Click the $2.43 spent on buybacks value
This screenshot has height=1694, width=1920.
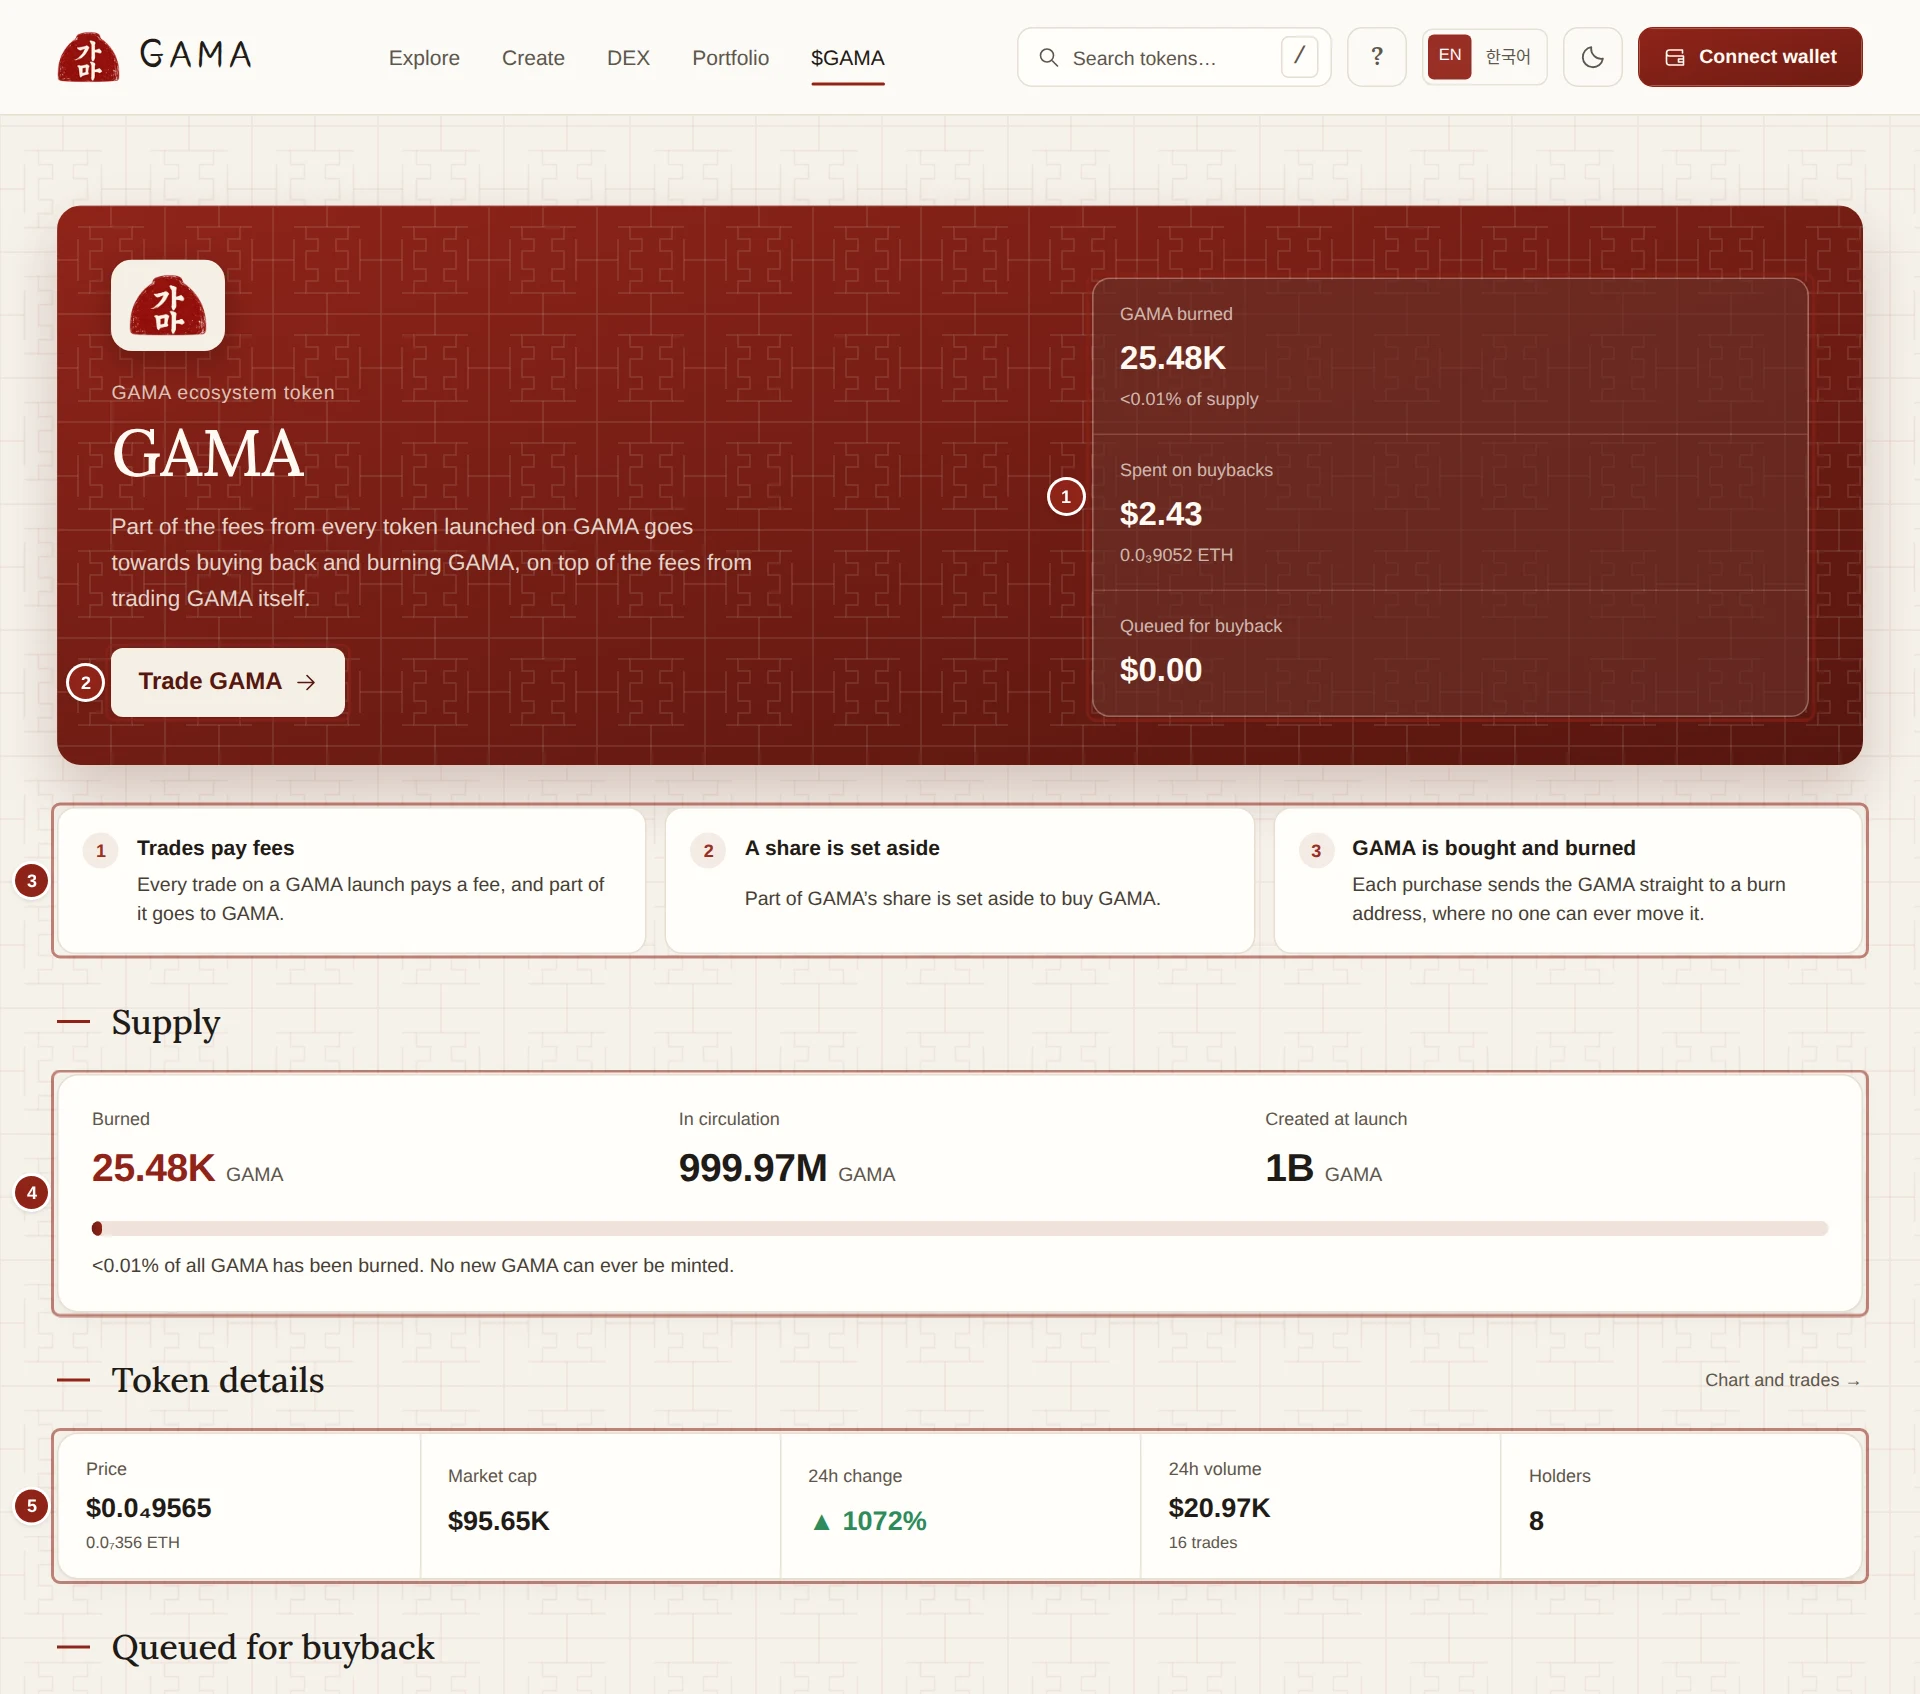point(1160,514)
